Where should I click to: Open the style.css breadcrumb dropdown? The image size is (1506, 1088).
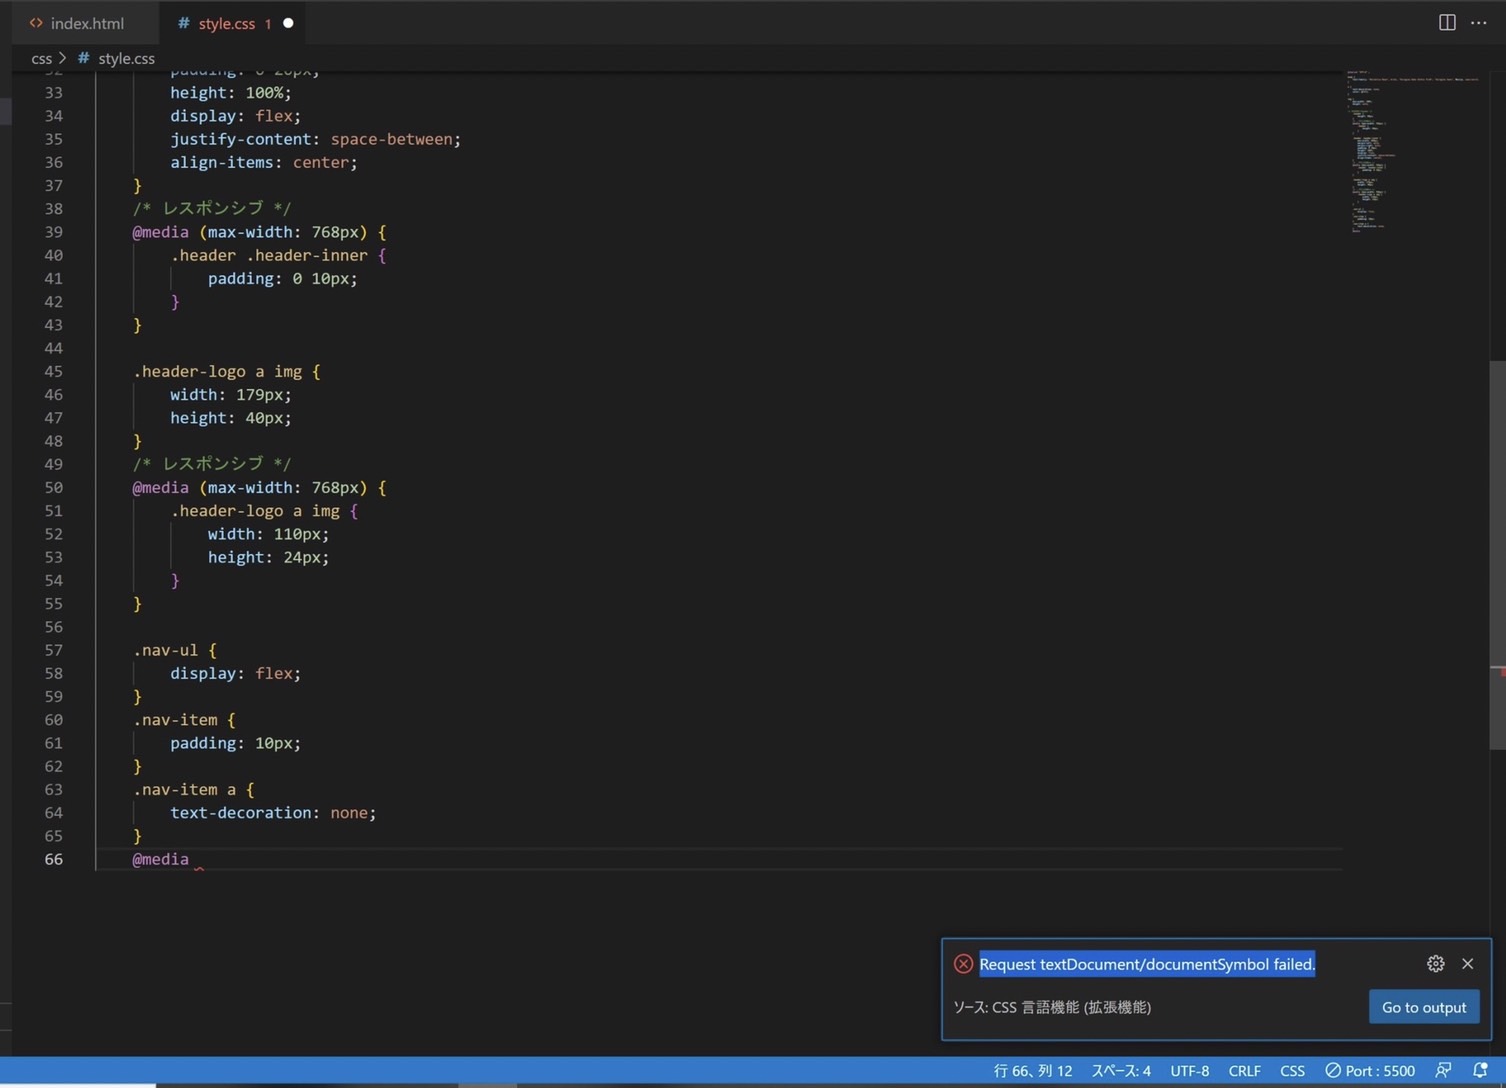(127, 58)
